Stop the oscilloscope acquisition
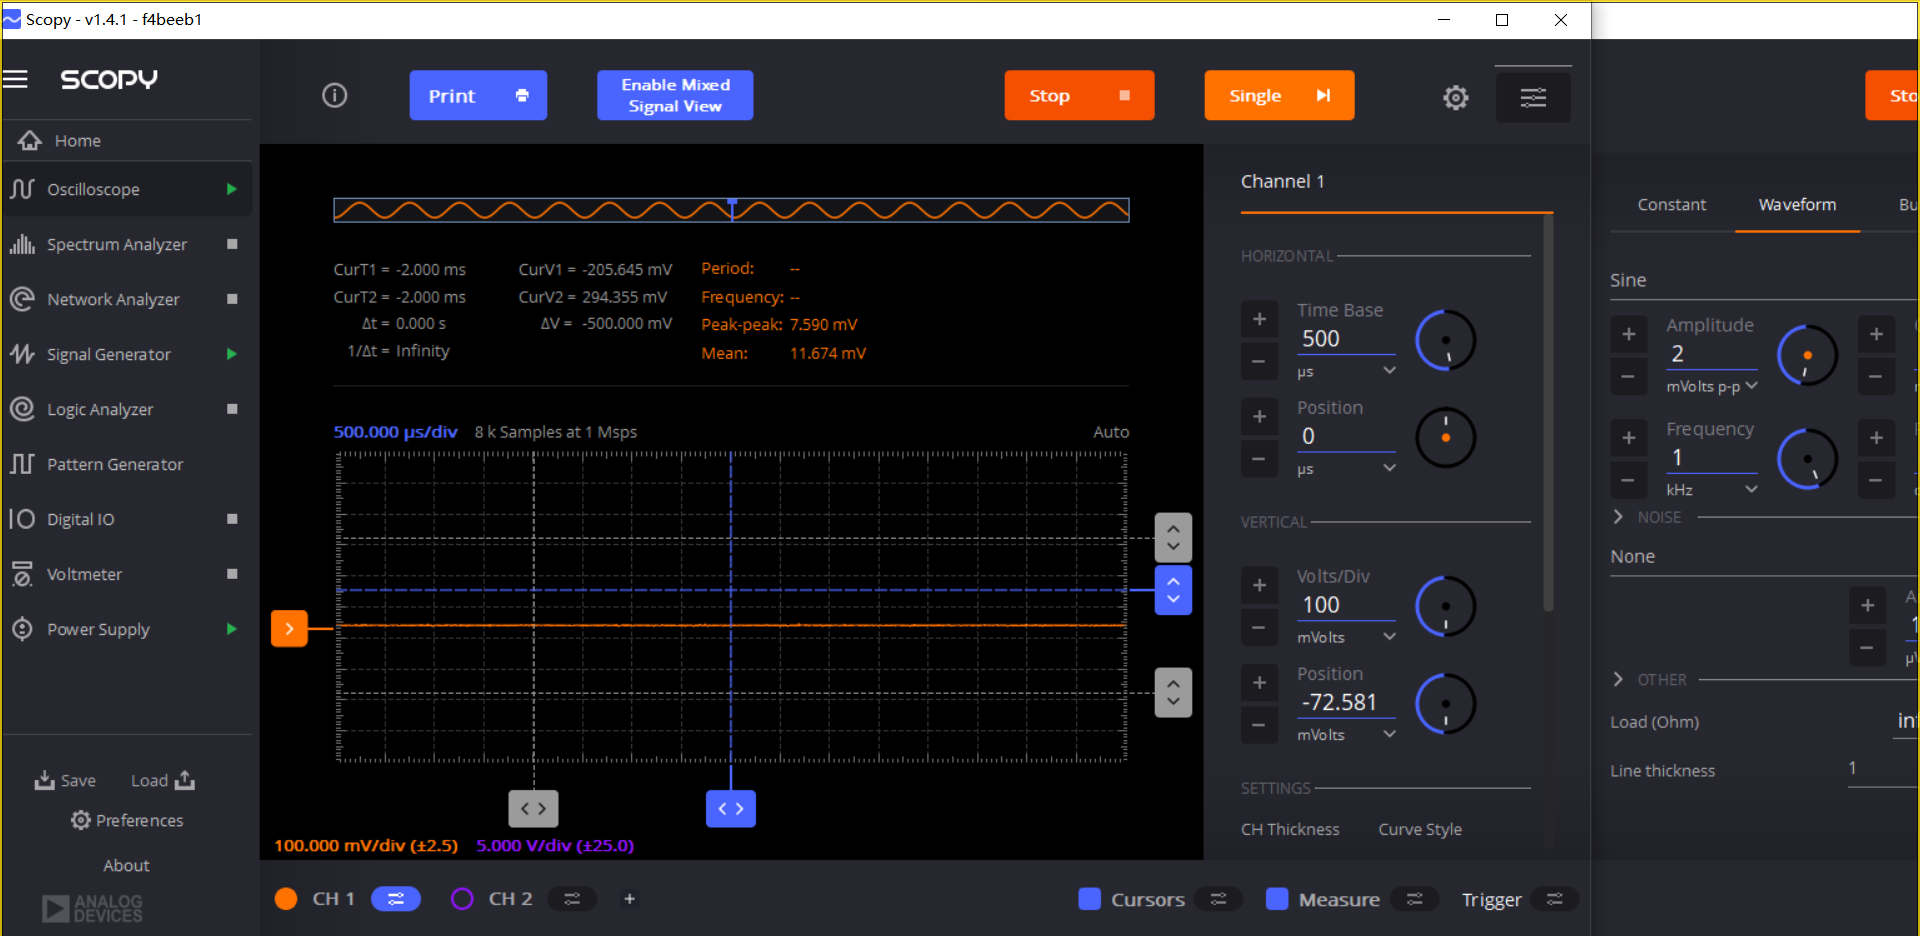 pos(1079,96)
